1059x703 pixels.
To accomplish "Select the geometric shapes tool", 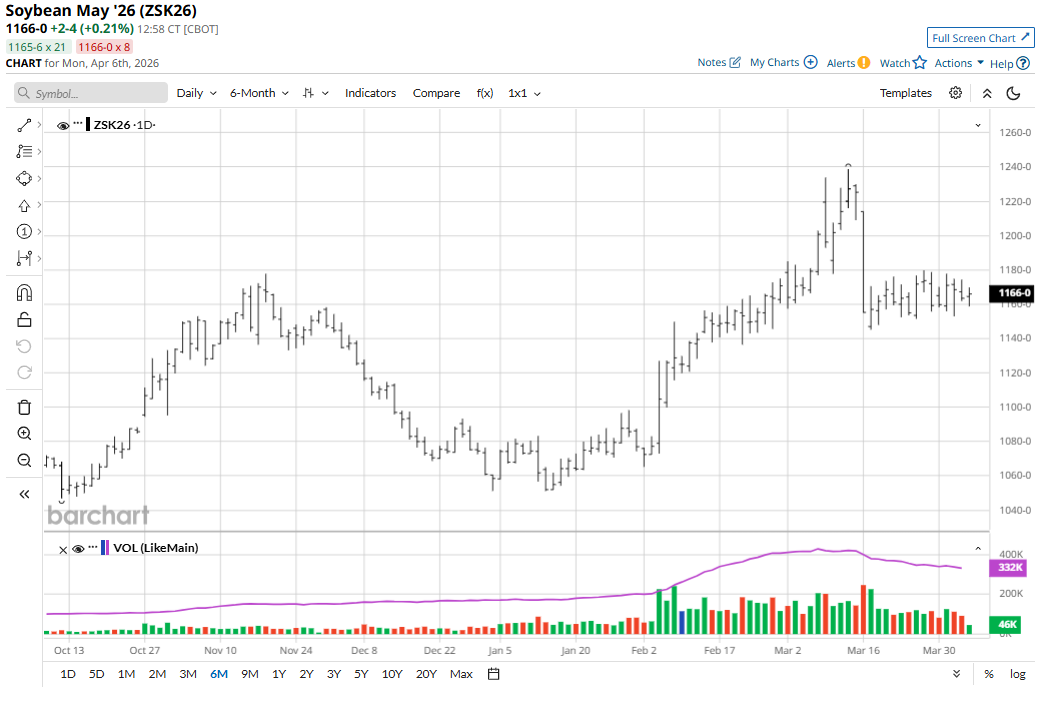I will pos(24,178).
